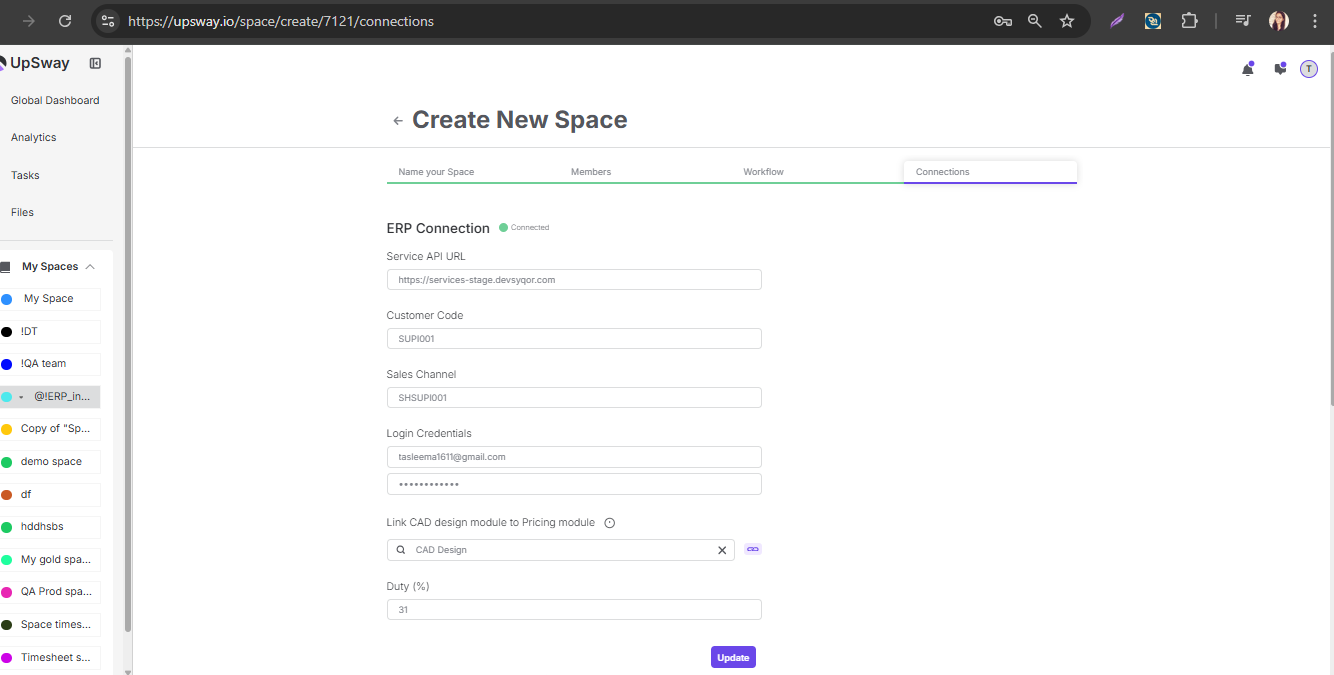Collapse the sidebar using the panel icon
The image size is (1334, 675).
coord(95,63)
